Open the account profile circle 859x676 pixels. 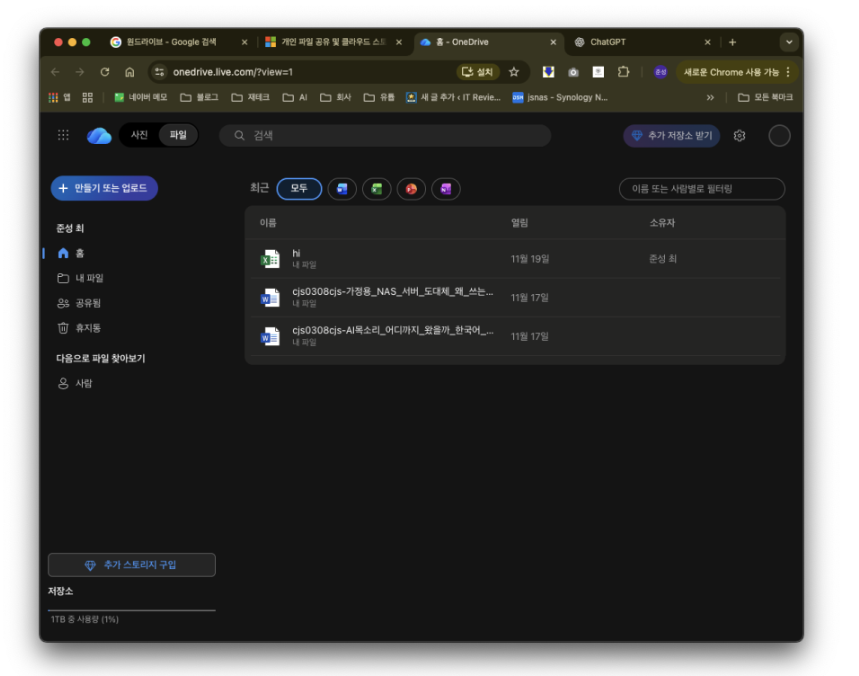click(779, 136)
